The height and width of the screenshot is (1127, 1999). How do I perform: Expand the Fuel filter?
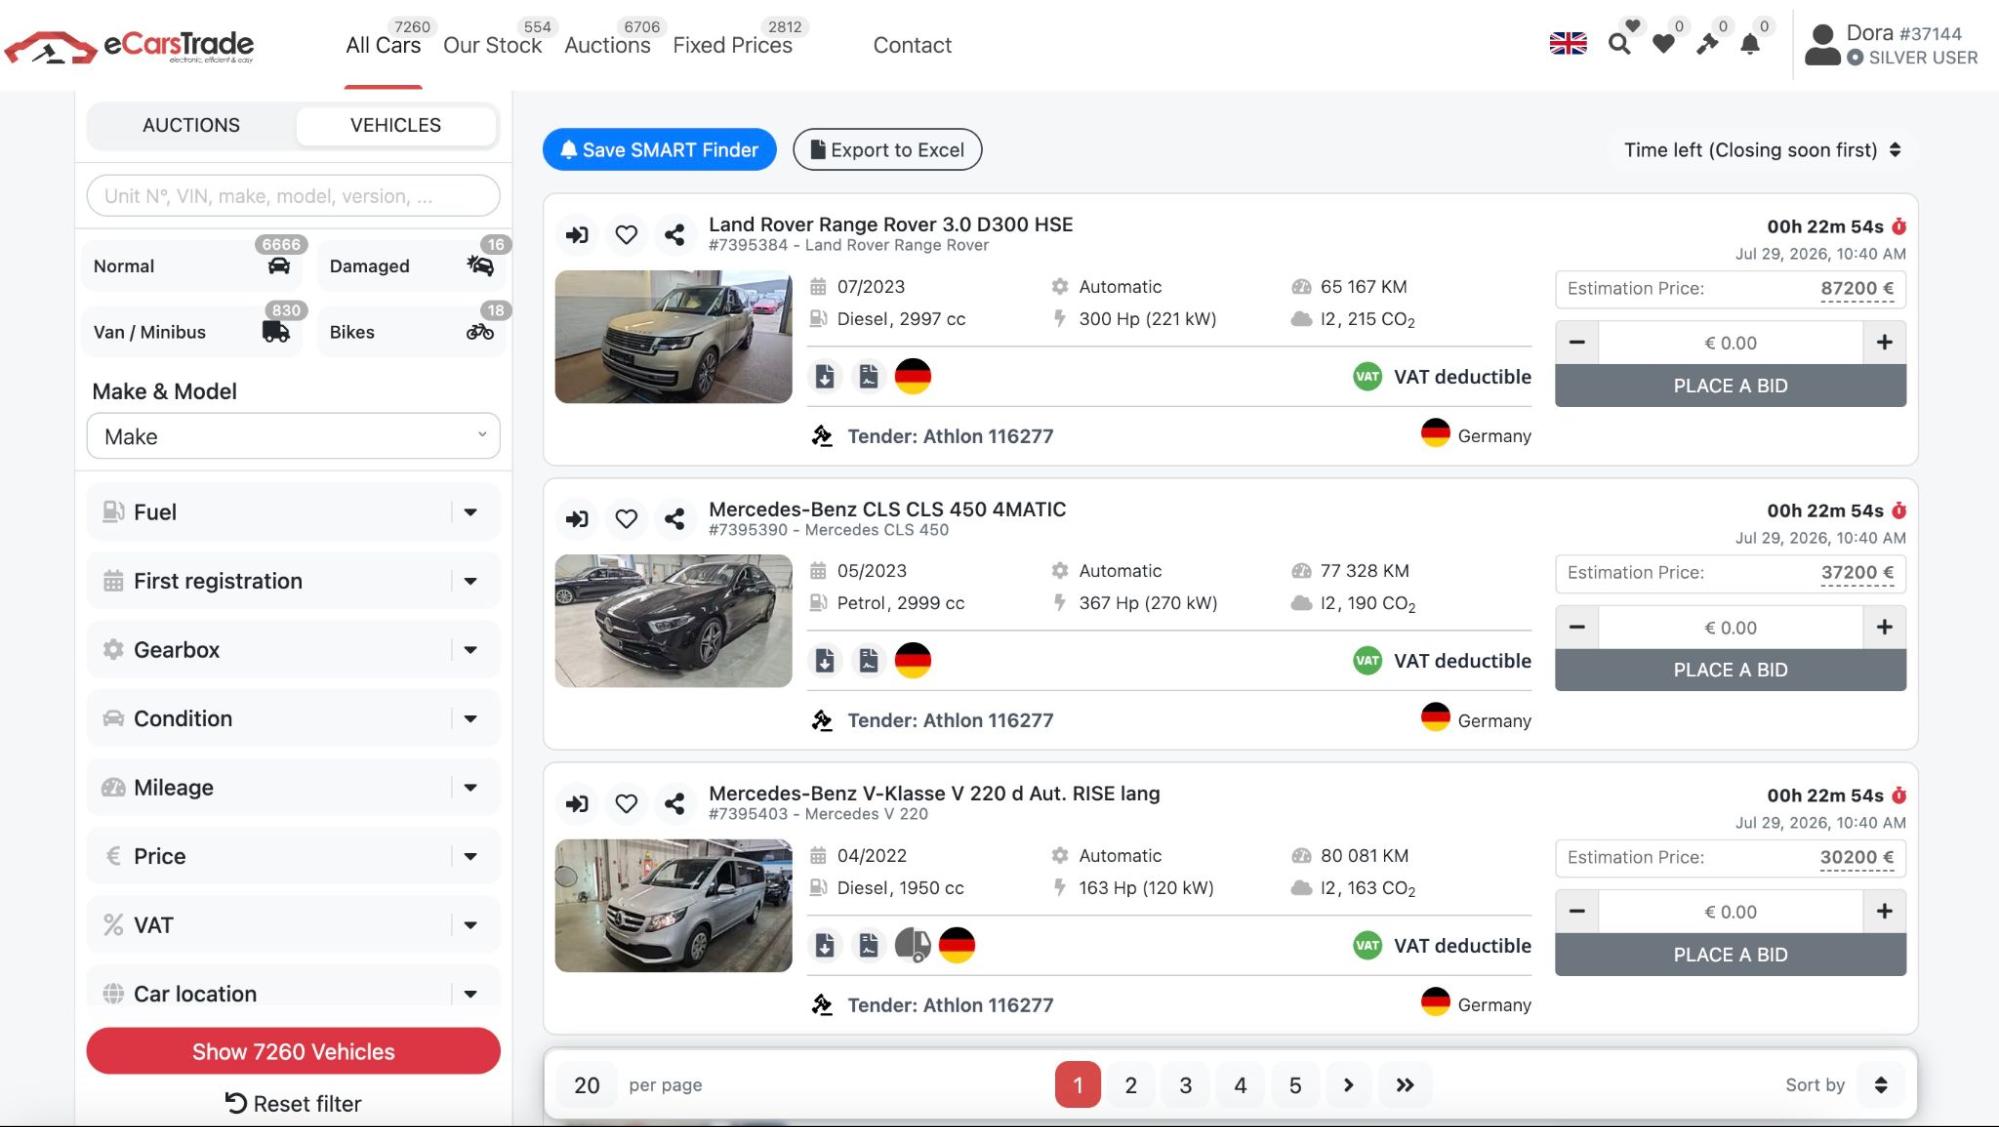[293, 512]
